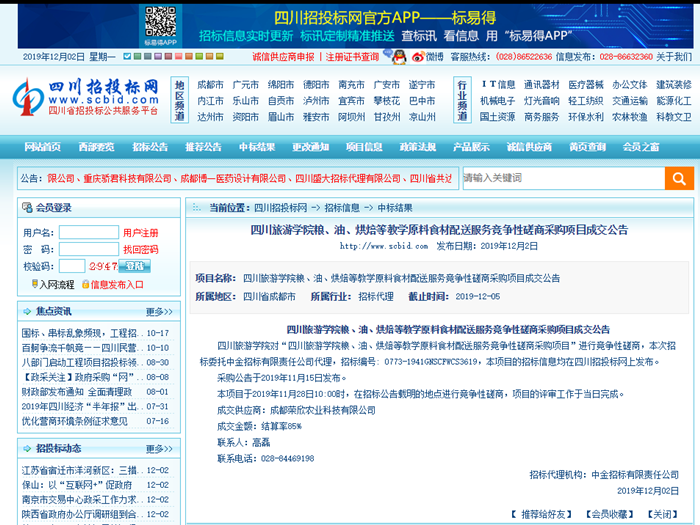The height and width of the screenshot is (525, 700).
Task: Click the scrolling 重庆骄君科技有限公司 notice
Action: (x=127, y=179)
